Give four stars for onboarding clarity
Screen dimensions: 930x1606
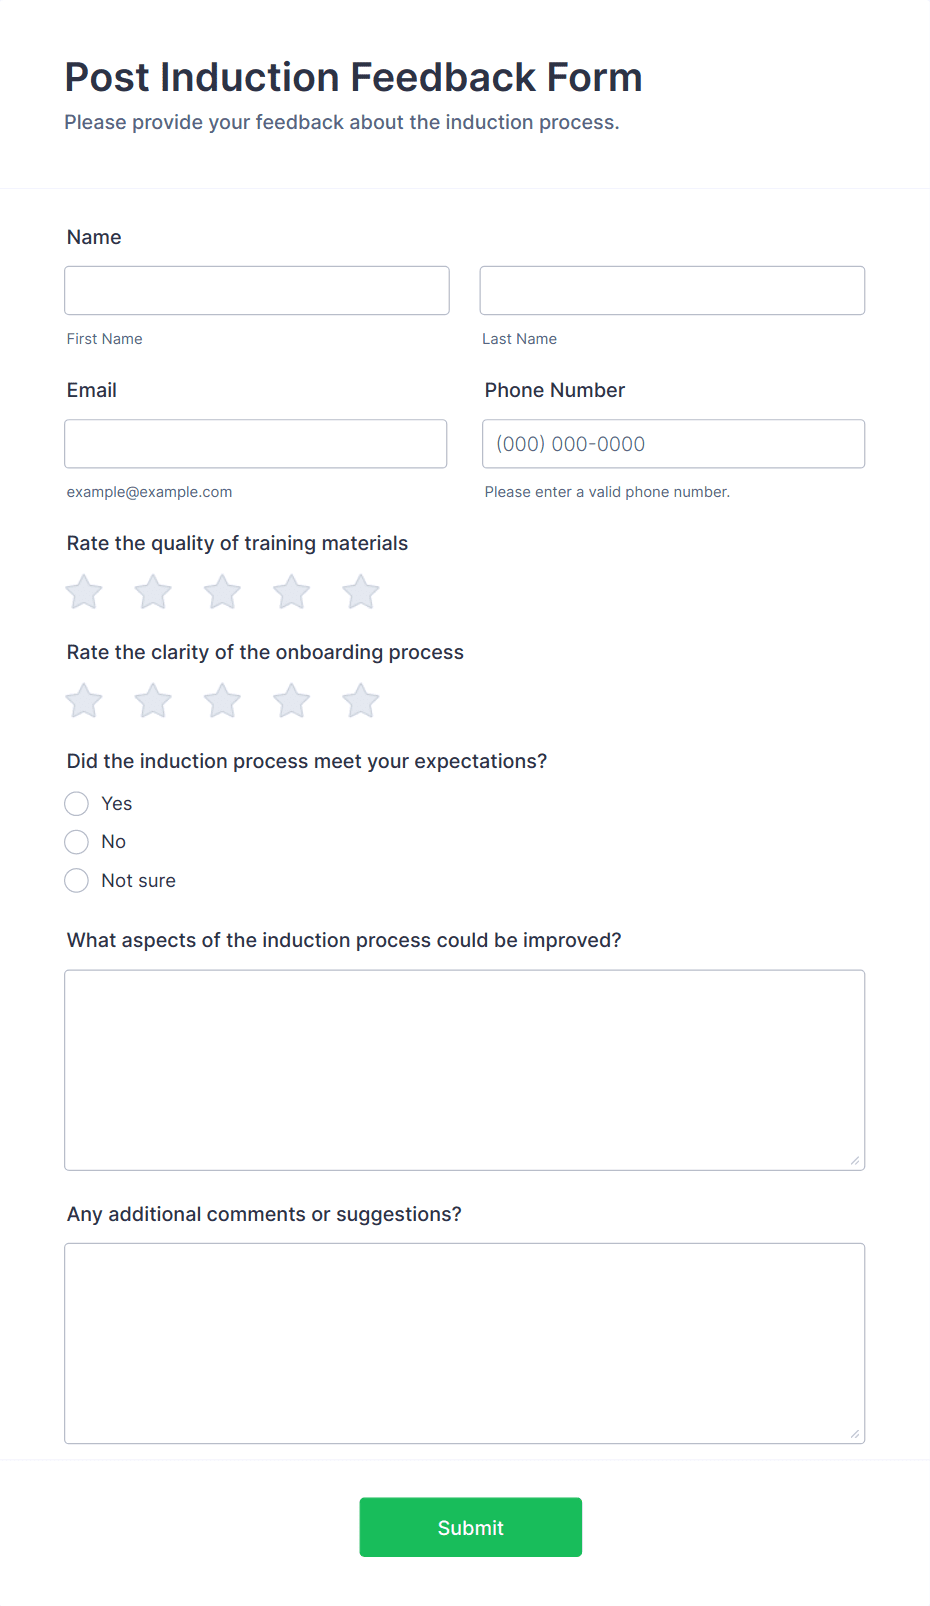click(x=290, y=700)
